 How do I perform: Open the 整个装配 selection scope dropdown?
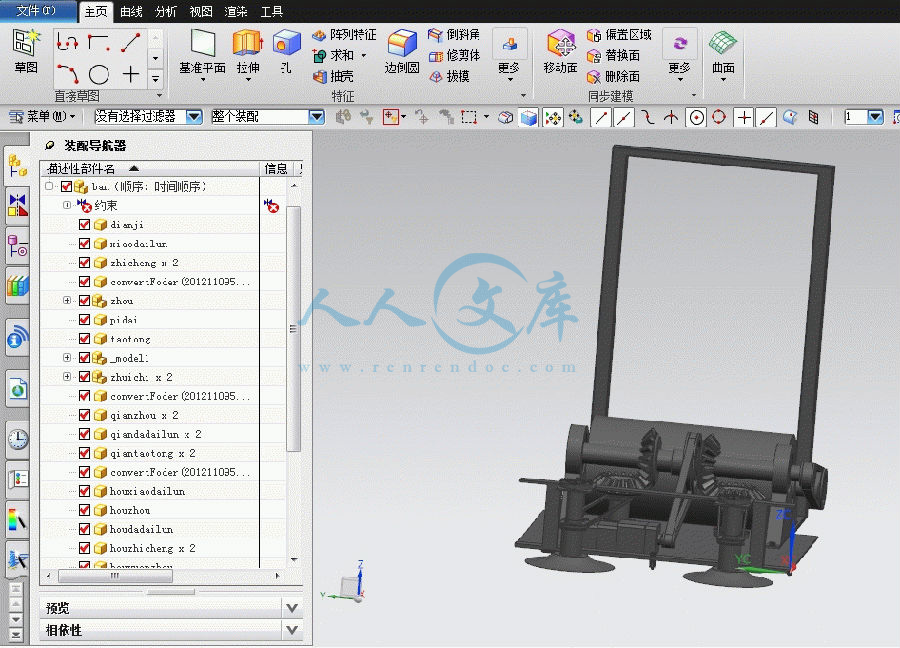pos(316,117)
